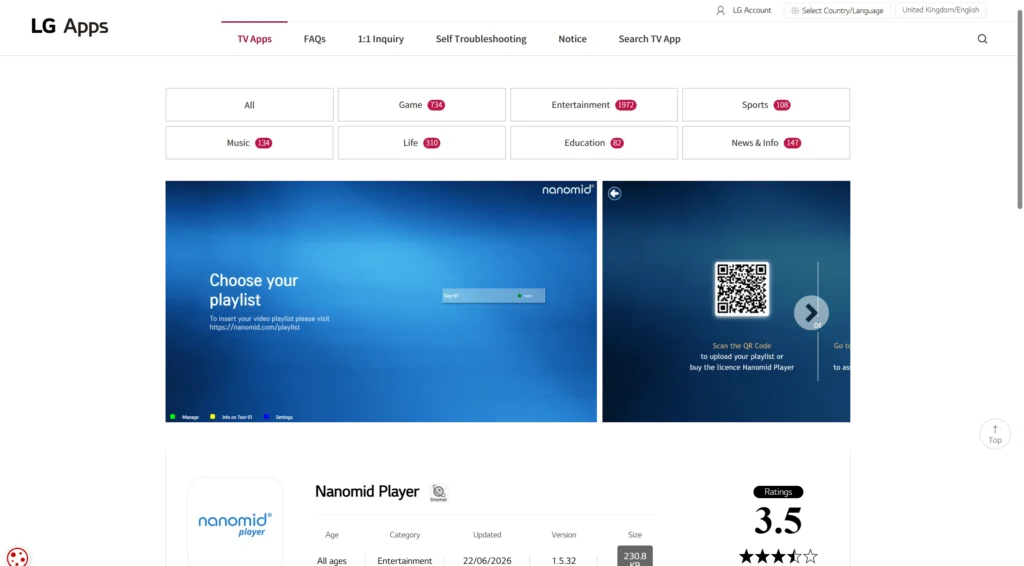Open the TV Apps tab
The height and width of the screenshot is (566, 1024).
coord(254,39)
